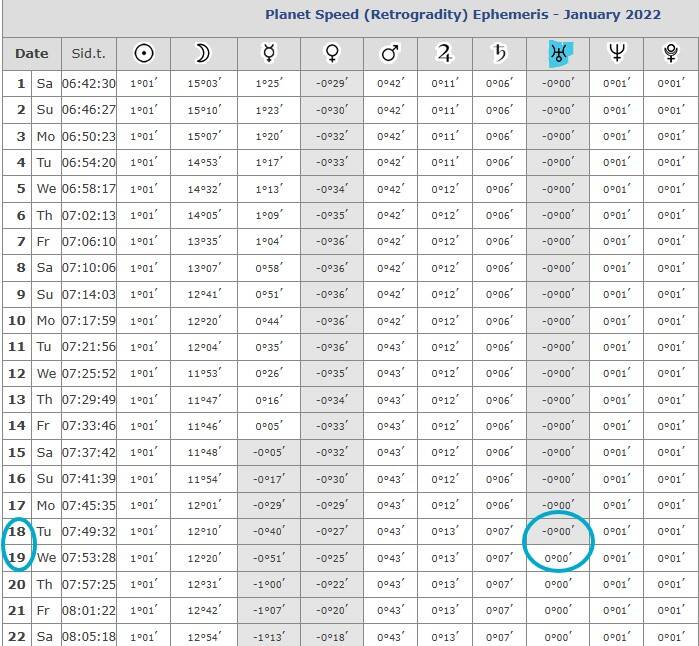Screen dimensions: 699x646
Task: Click Jupiter speed 0°12' on January 5
Action: point(445,189)
